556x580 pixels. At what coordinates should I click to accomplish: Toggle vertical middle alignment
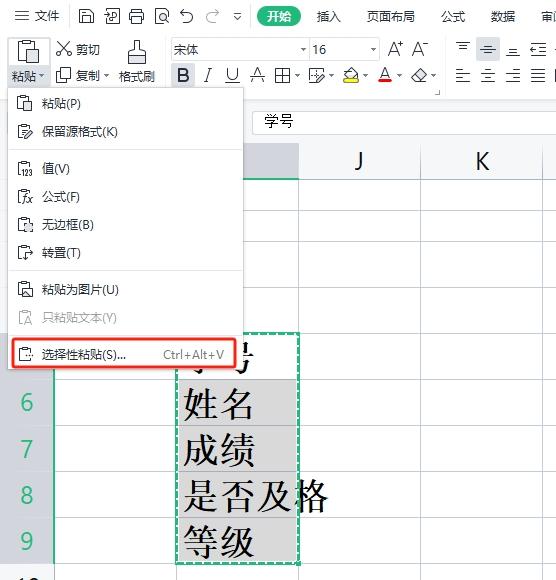(488, 49)
